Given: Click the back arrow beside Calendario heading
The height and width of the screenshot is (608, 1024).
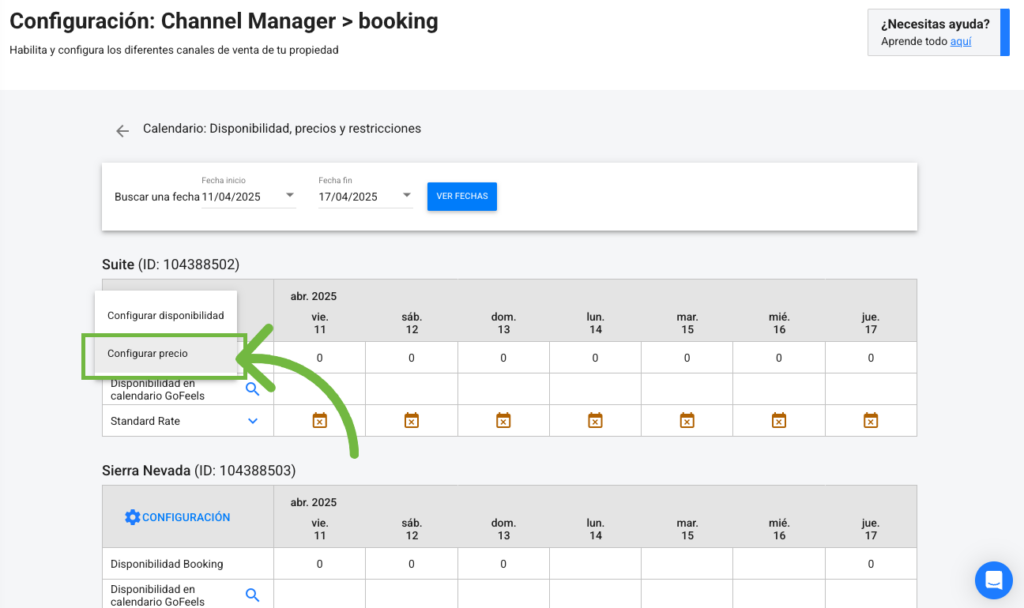Looking at the screenshot, I should tap(122, 130).
